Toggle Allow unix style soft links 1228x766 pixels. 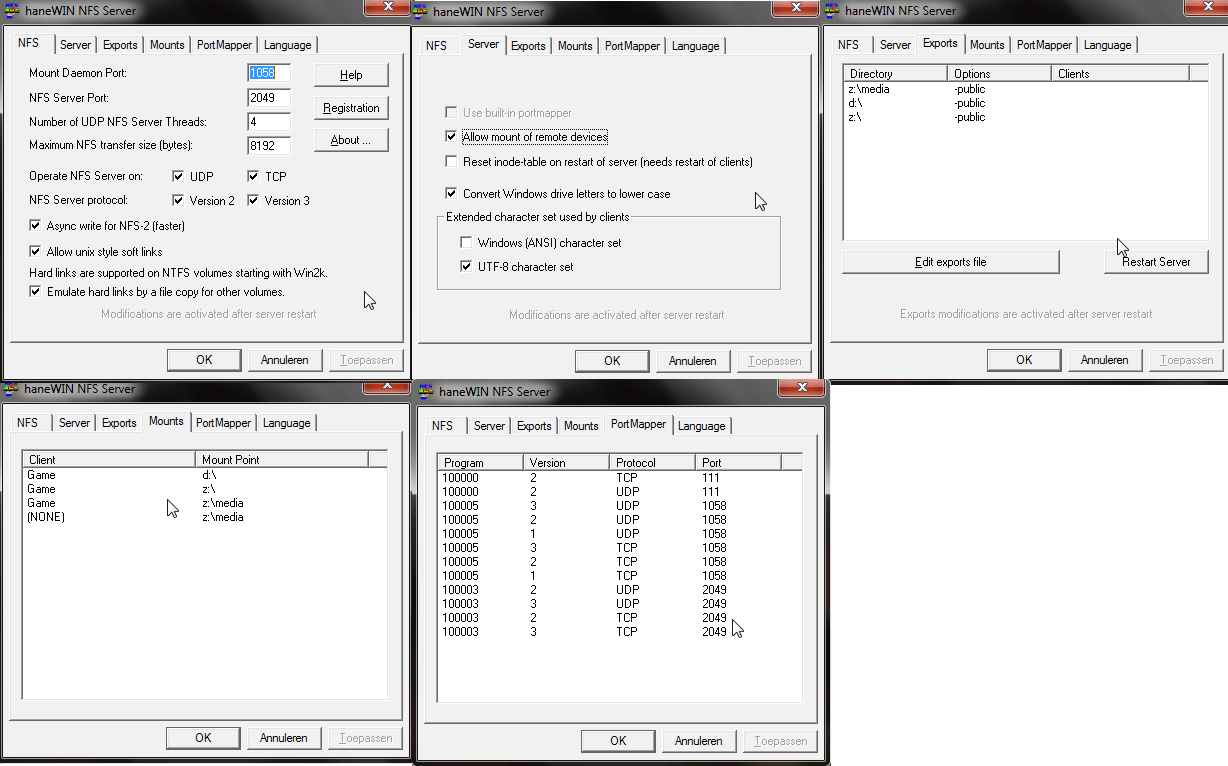[36, 252]
